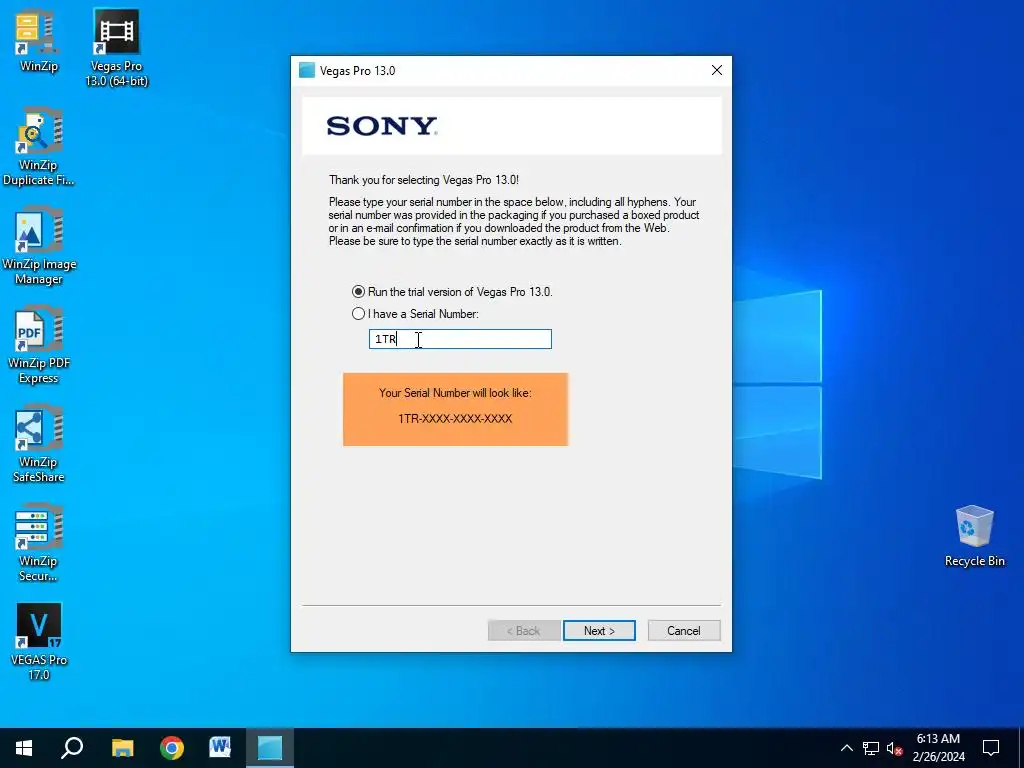Click the SONY logo banner
The height and width of the screenshot is (768, 1024).
512,126
